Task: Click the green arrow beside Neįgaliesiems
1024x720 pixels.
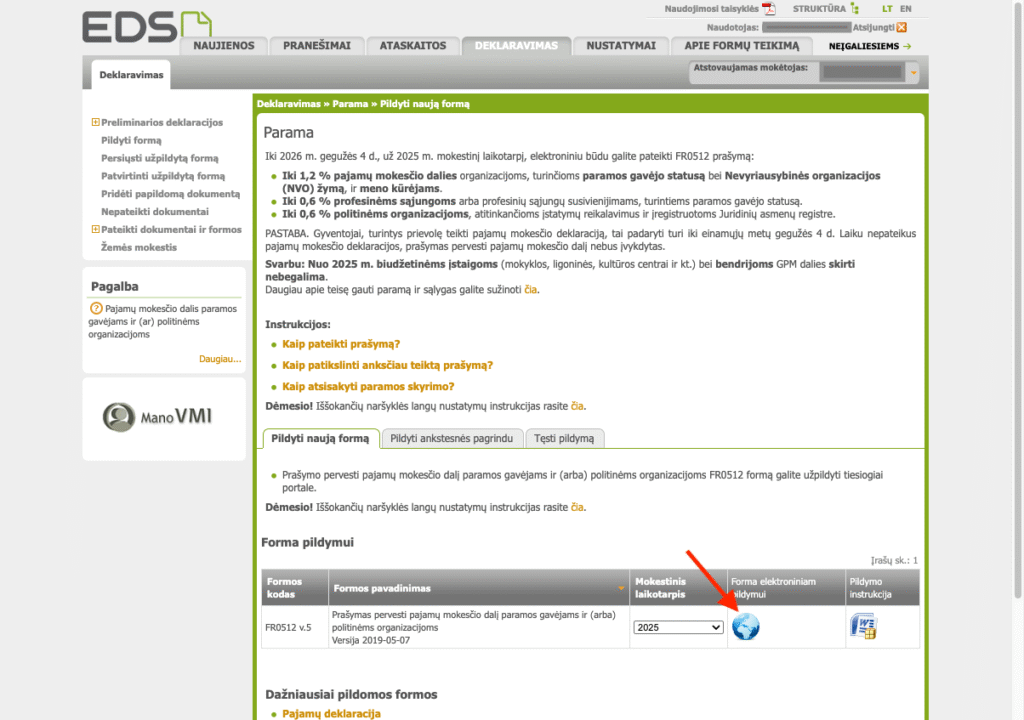Action: 907,46
